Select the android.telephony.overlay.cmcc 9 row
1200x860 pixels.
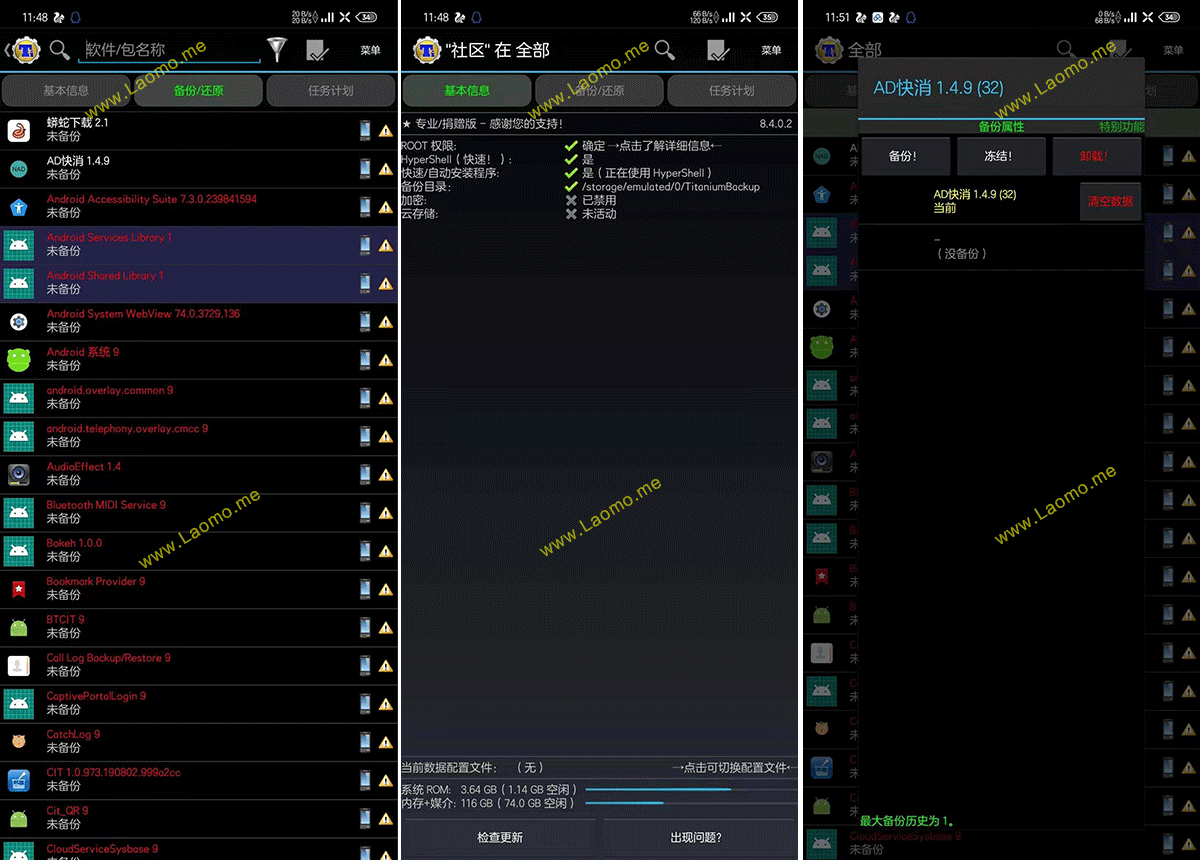pyautogui.click(x=199, y=436)
